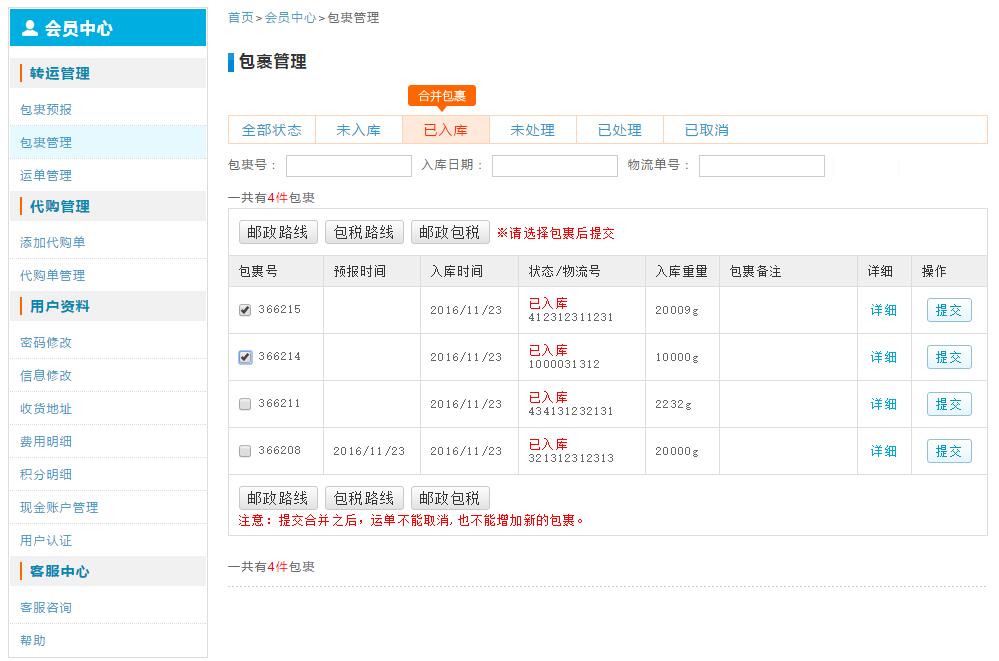Viewport: 999px width, 661px height.
Task: Uncheck the checkbox for package 366214
Action: [x=245, y=357]
